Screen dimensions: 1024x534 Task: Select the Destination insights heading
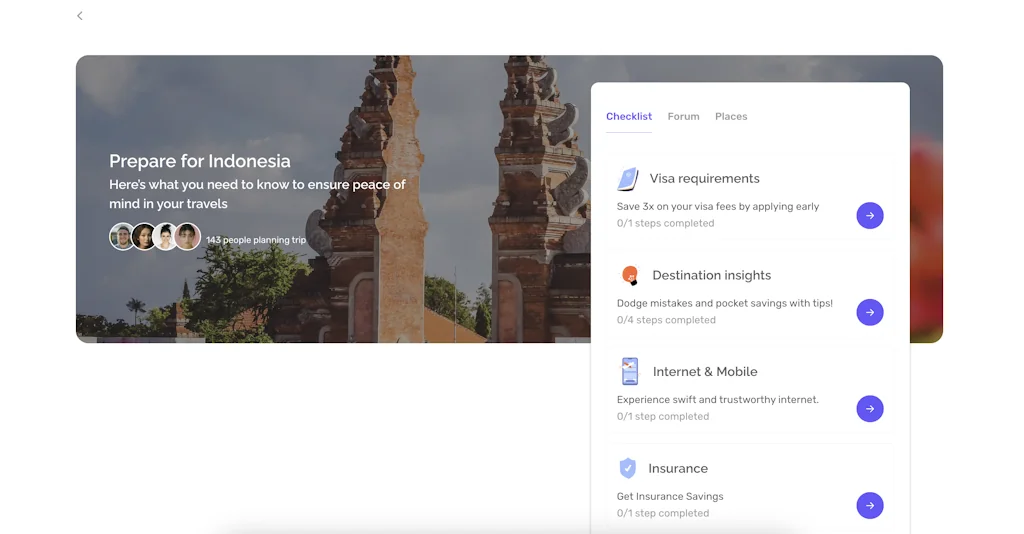click(x=711, y=275)
